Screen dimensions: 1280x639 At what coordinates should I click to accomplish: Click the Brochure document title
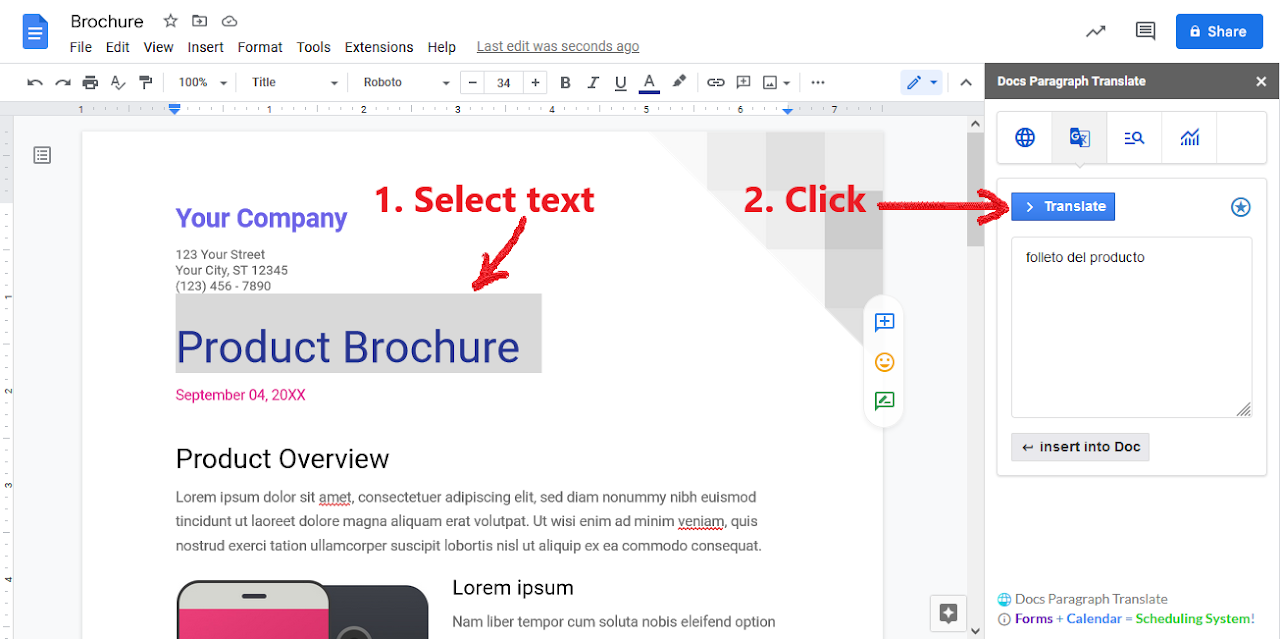[x=107, y=21]
